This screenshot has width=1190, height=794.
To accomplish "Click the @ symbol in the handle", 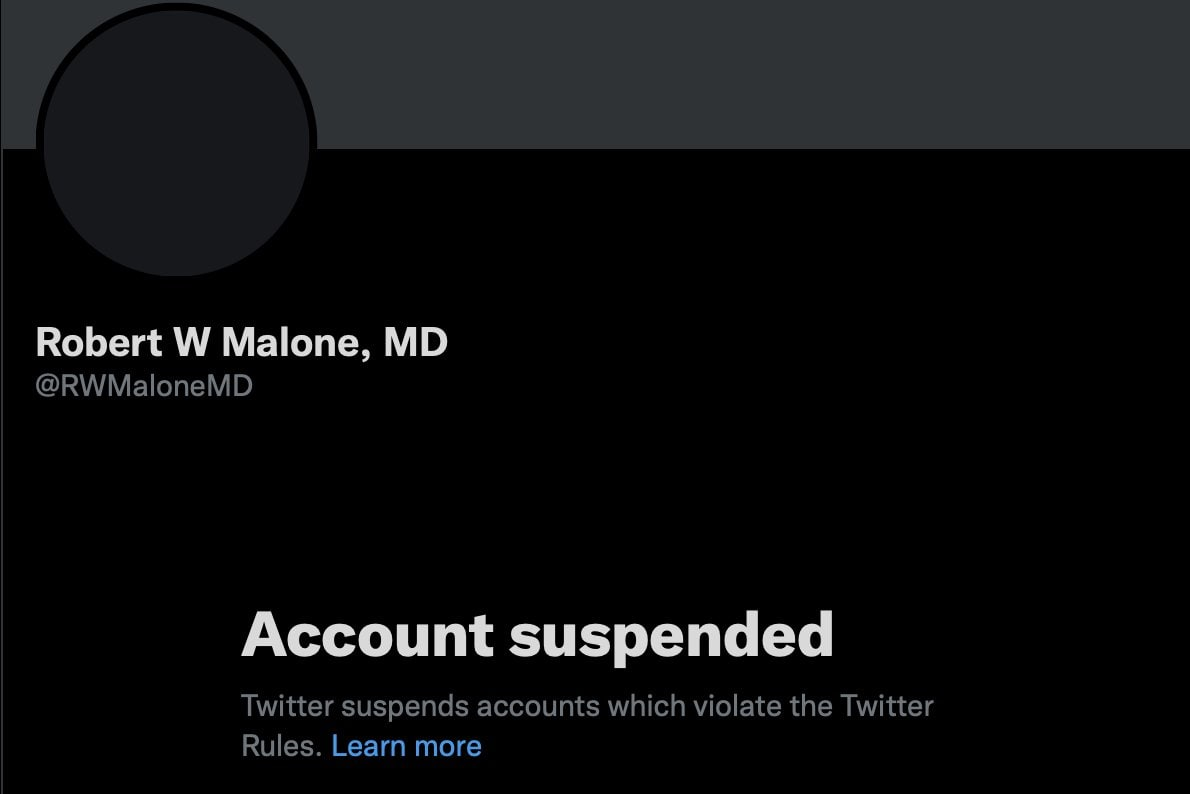I will pyautogui.click(x=47, y=386).
